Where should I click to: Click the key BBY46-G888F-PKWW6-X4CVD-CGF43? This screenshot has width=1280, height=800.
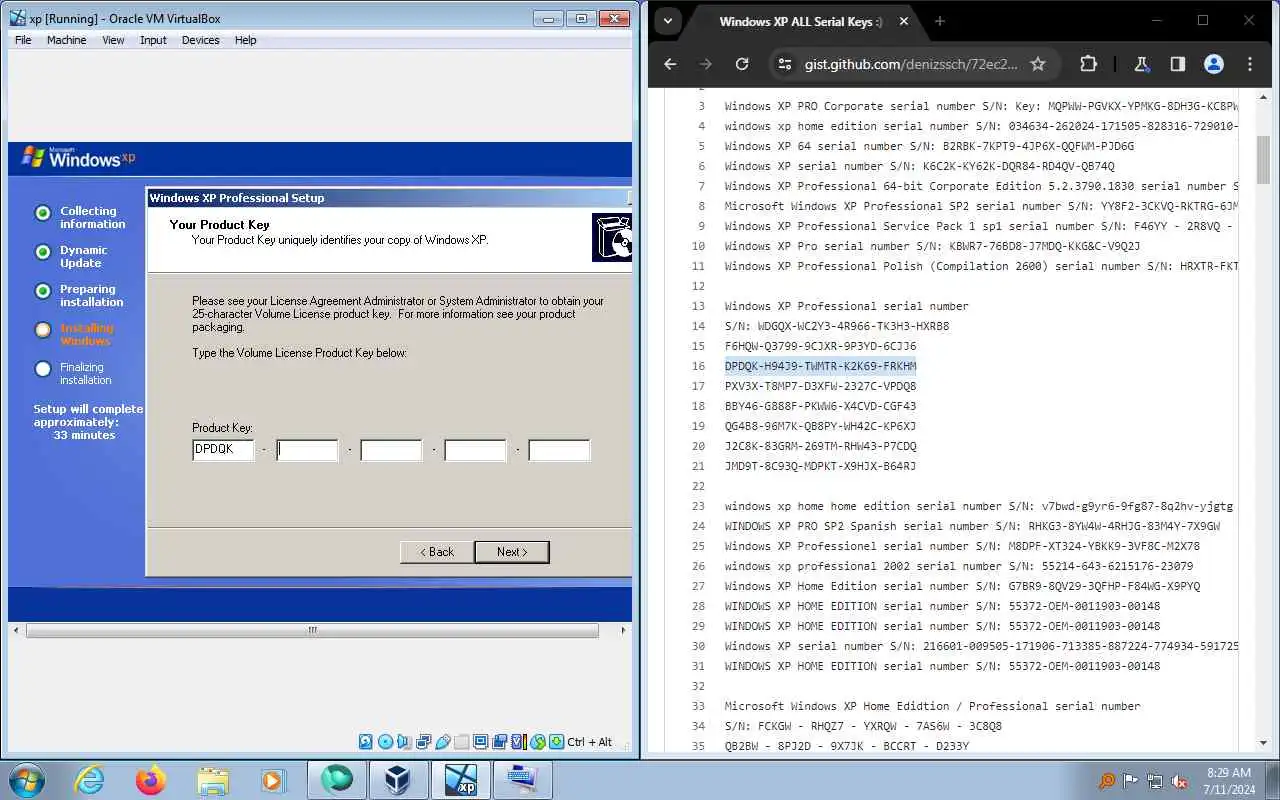820,406
